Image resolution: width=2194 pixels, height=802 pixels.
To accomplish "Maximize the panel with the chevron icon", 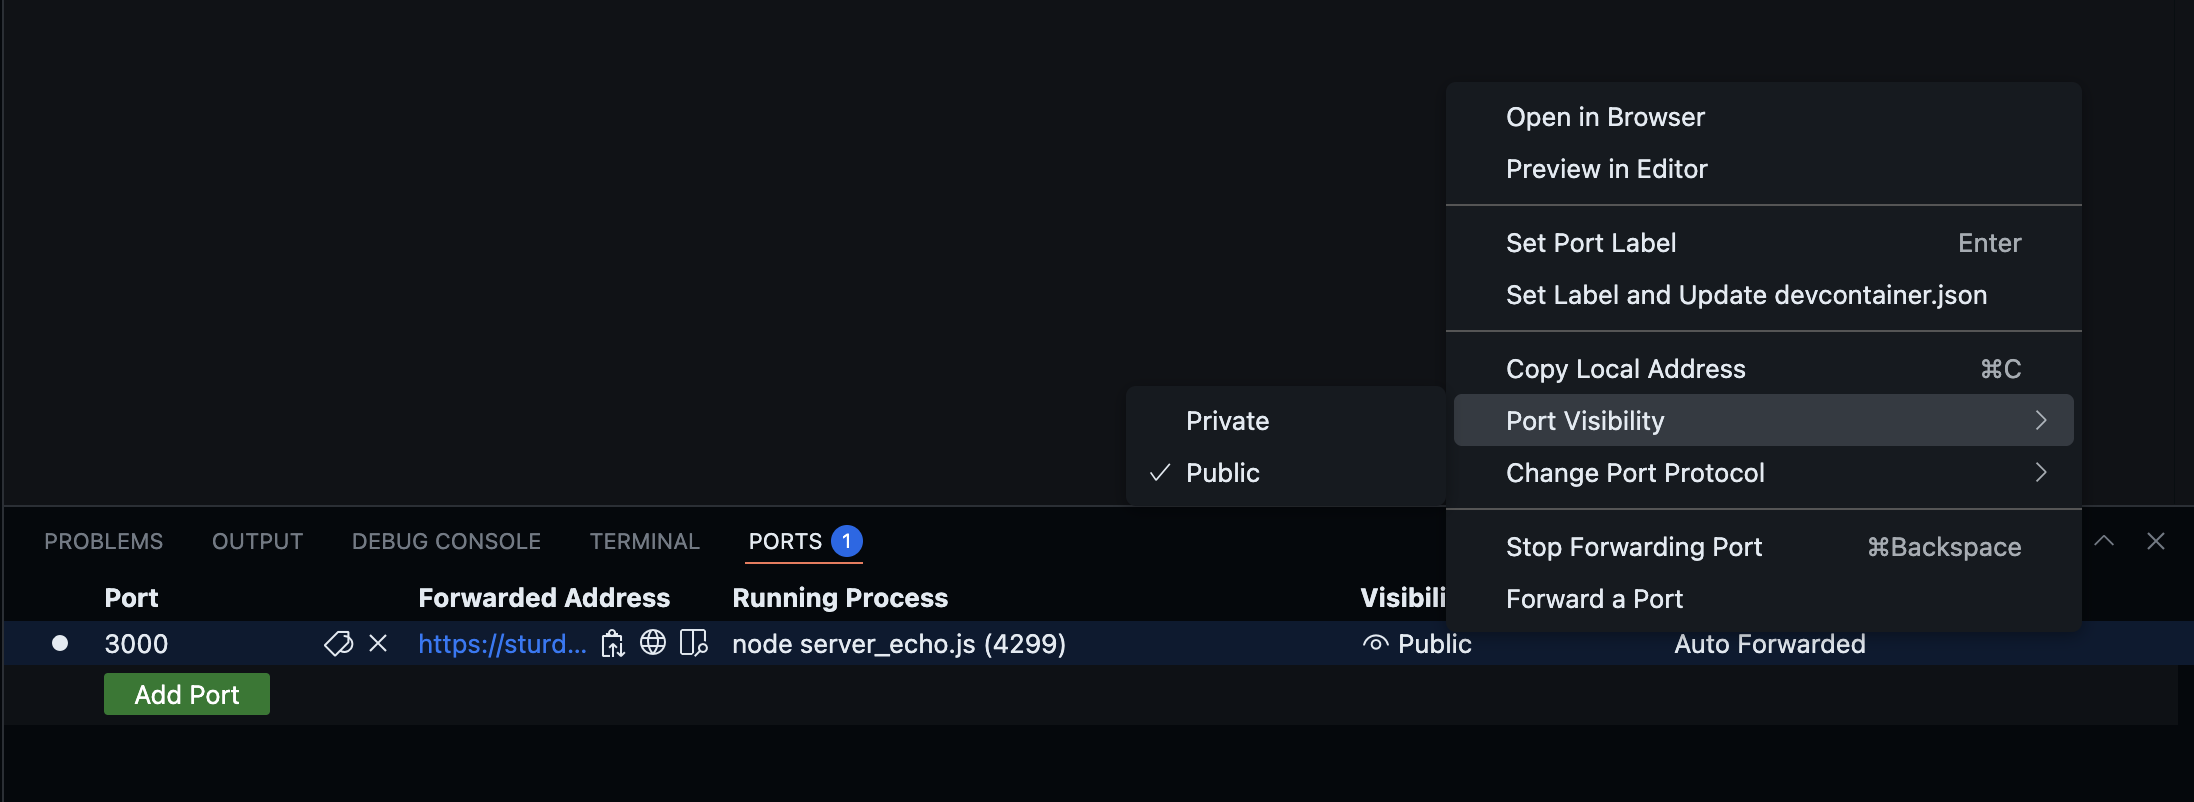I will click(2104, 540).
